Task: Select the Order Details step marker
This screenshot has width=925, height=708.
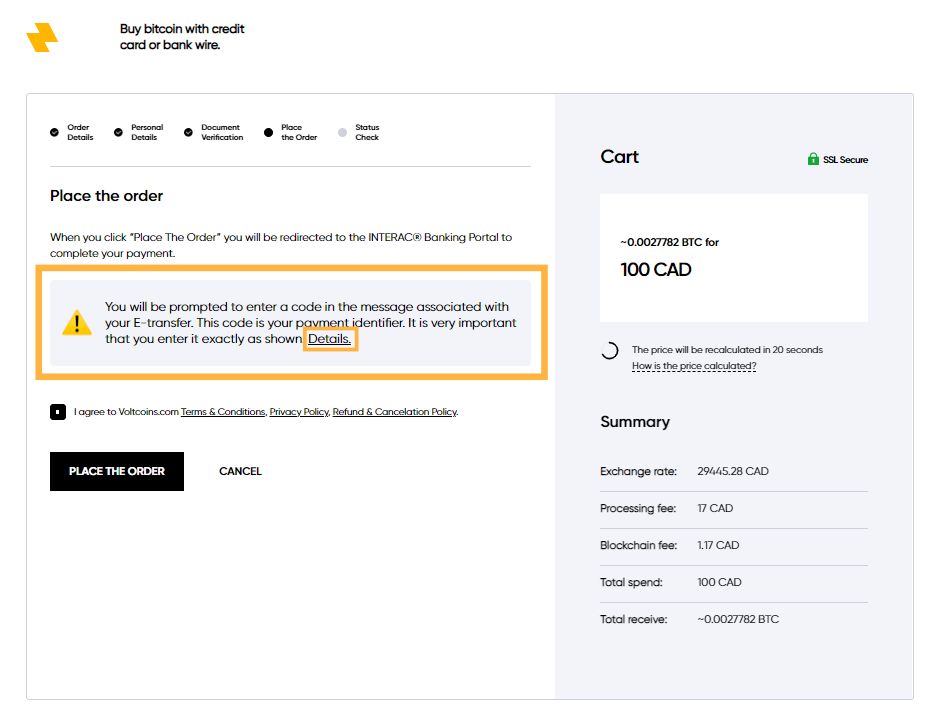Action: (x=54, y=132)
